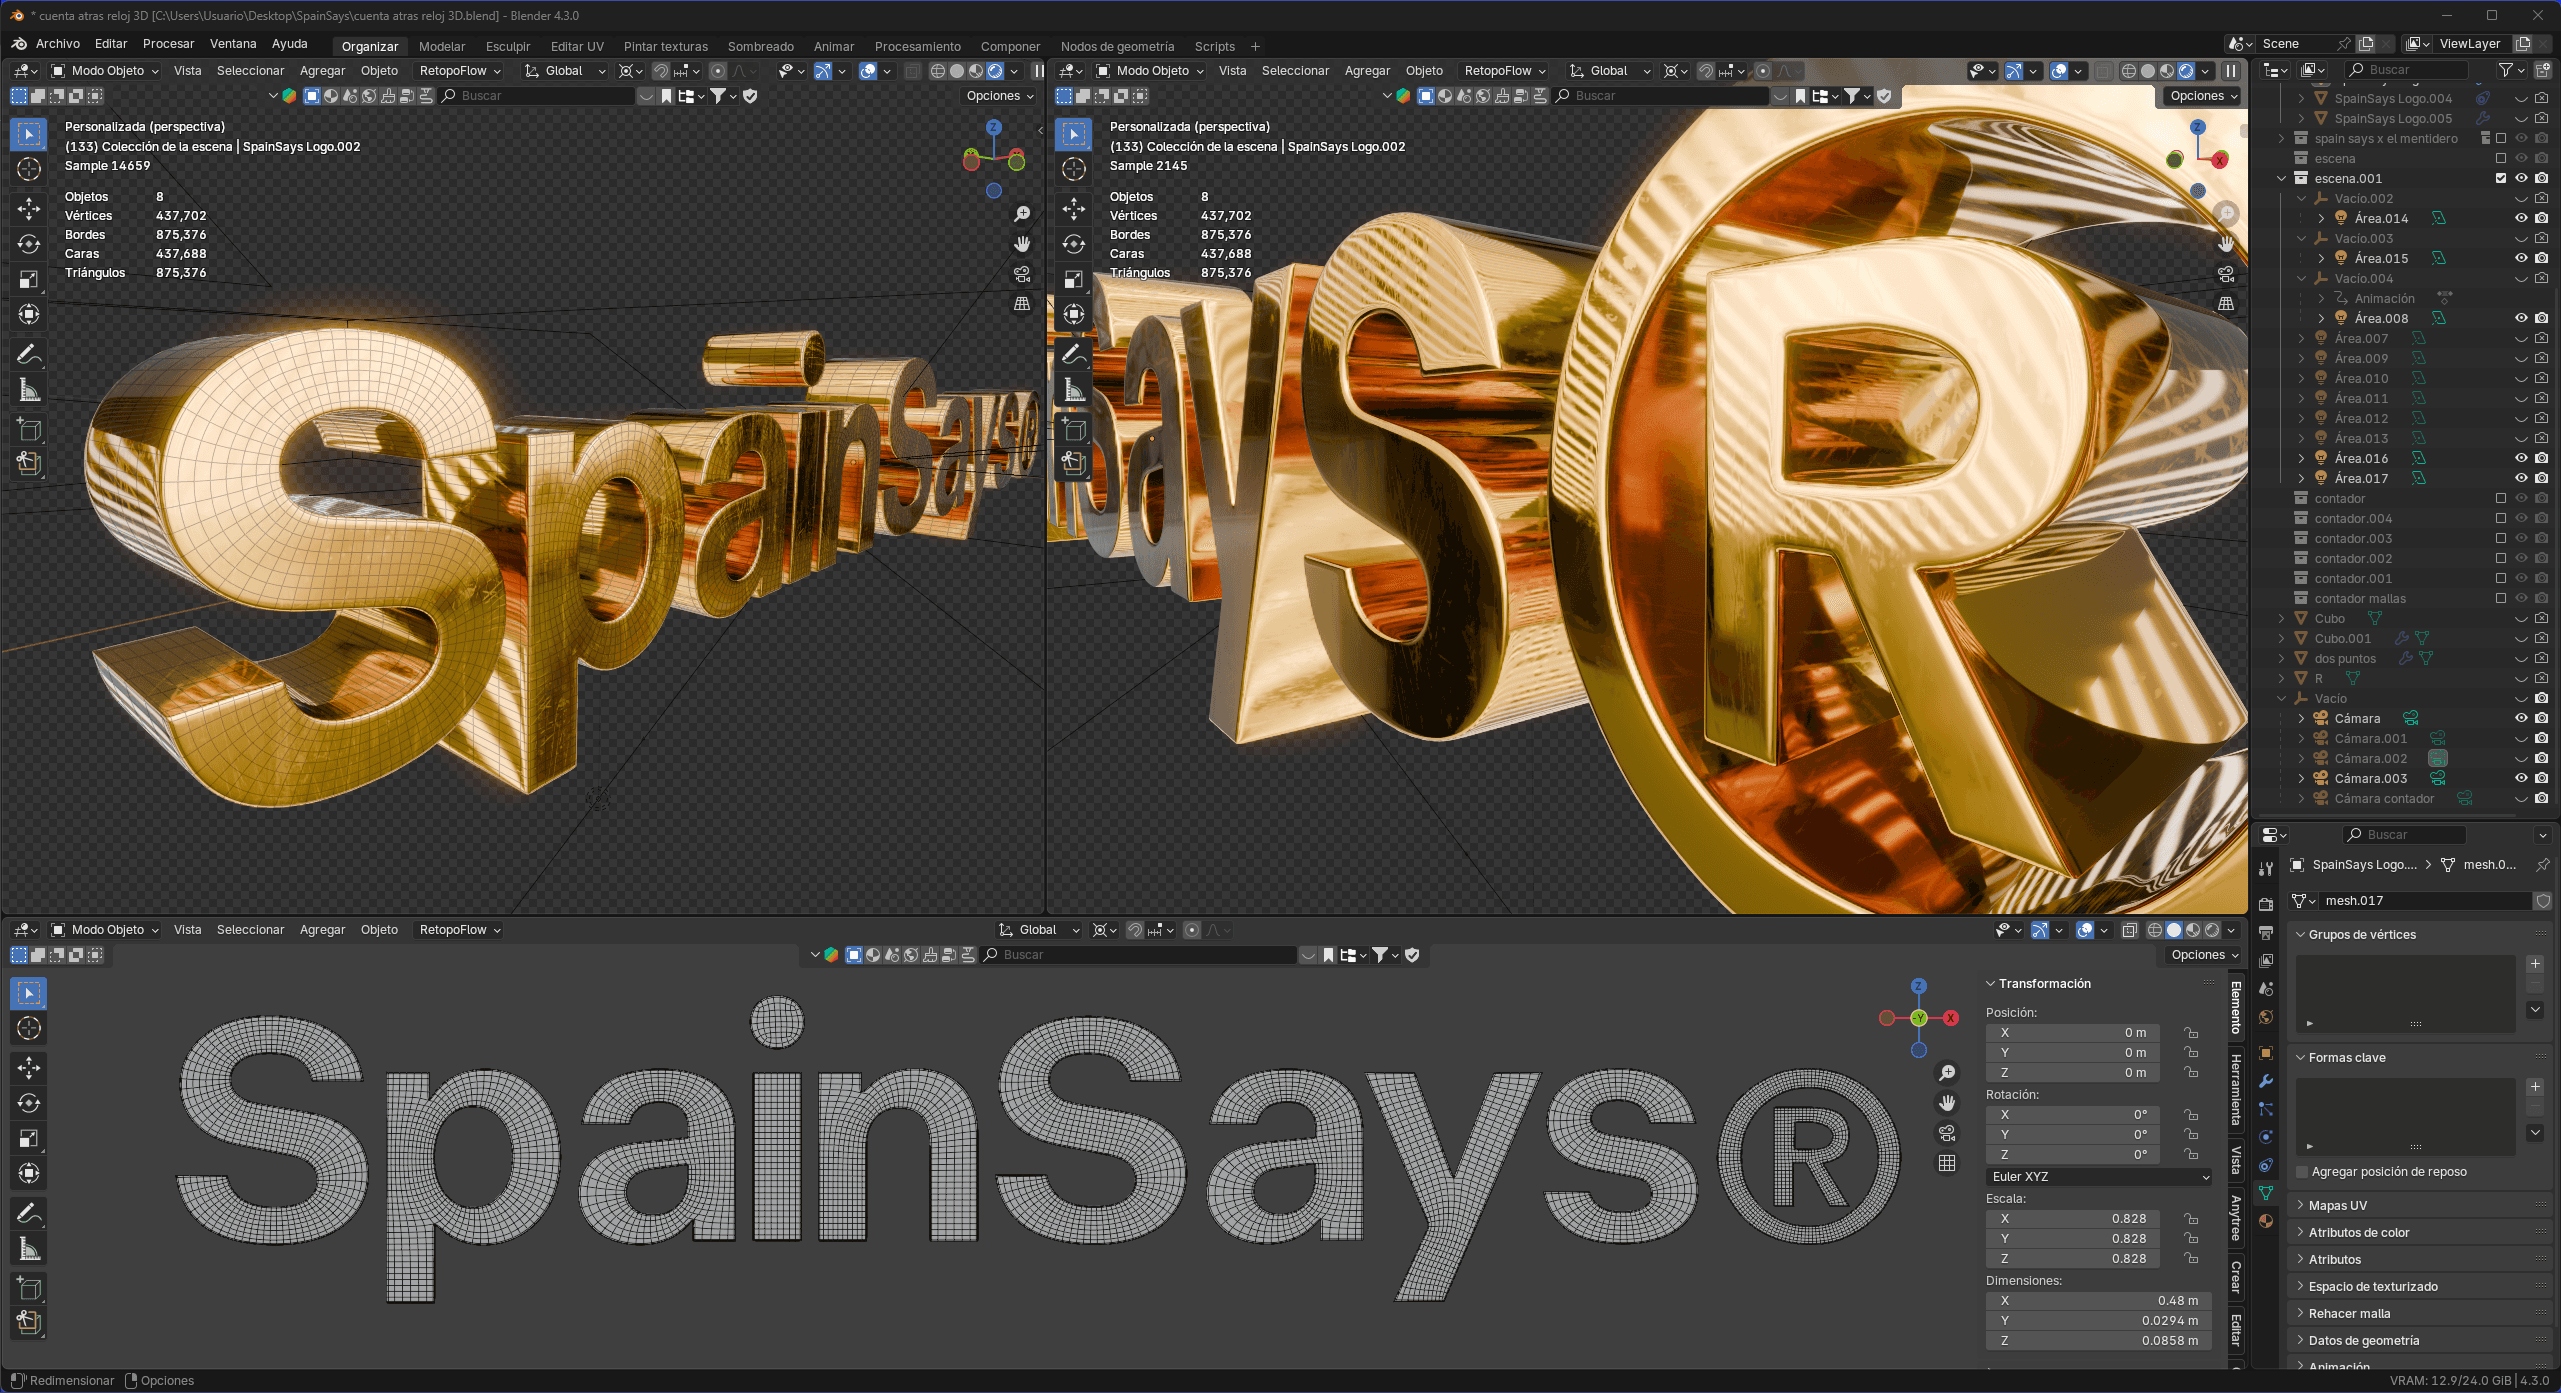Open the Procesar menu

tap(168, 44)
